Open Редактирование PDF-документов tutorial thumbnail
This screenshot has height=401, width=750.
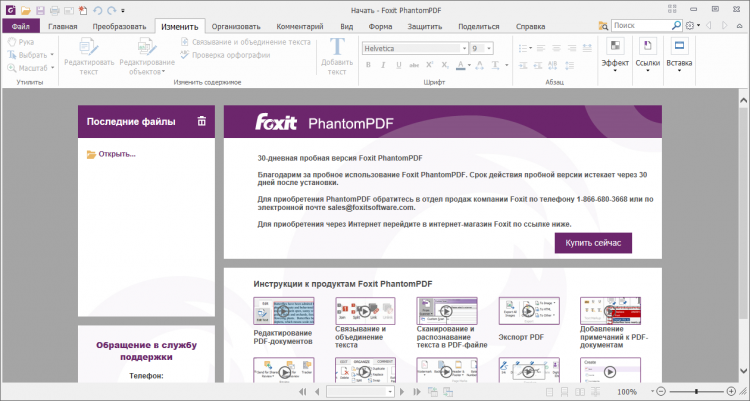284,311
